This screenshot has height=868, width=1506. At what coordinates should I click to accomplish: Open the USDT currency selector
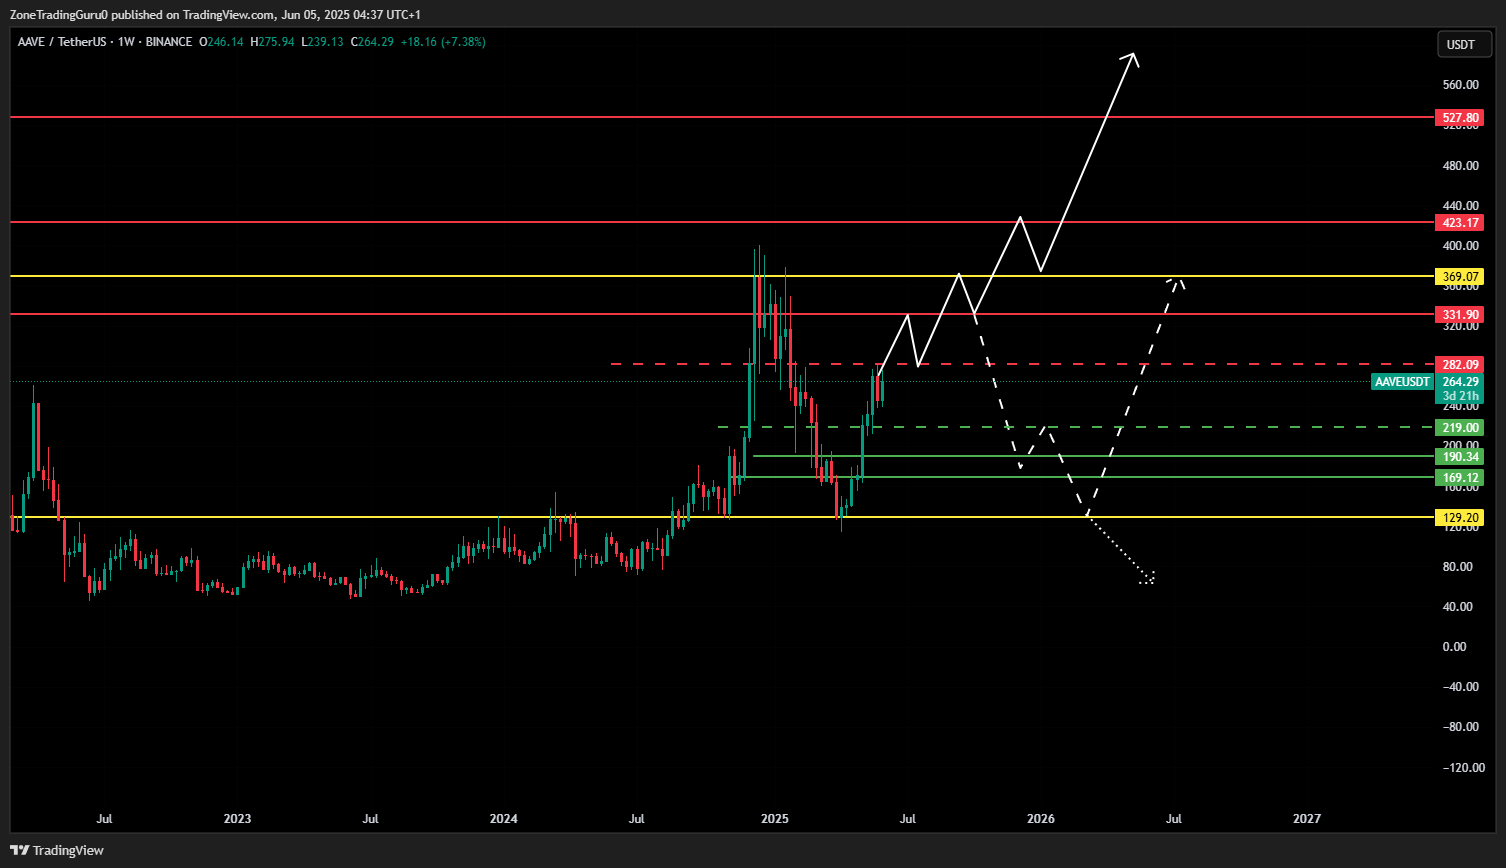(x=1462, y=45)
